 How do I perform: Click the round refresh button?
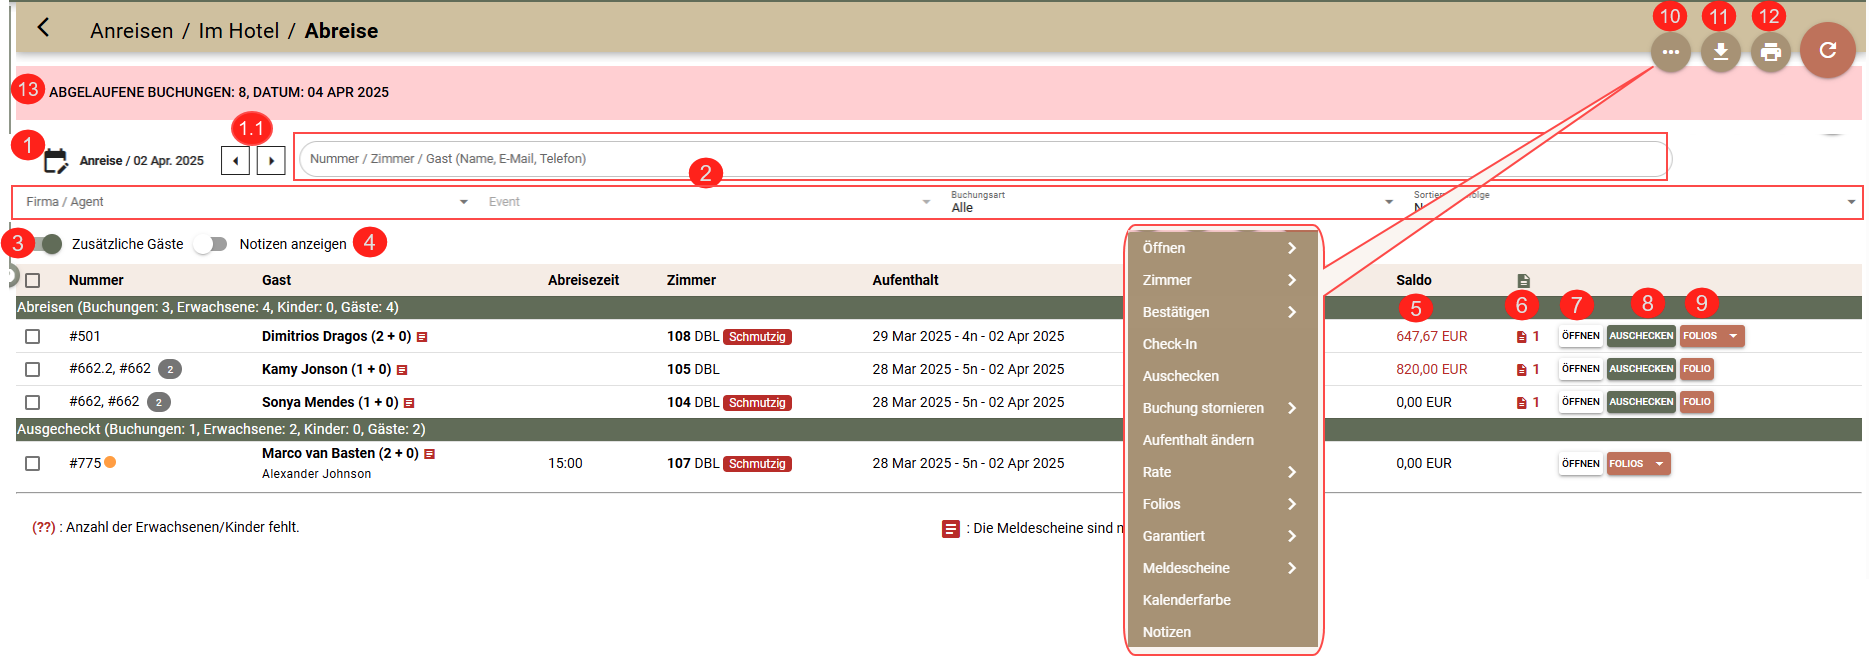click(1827, 50)
